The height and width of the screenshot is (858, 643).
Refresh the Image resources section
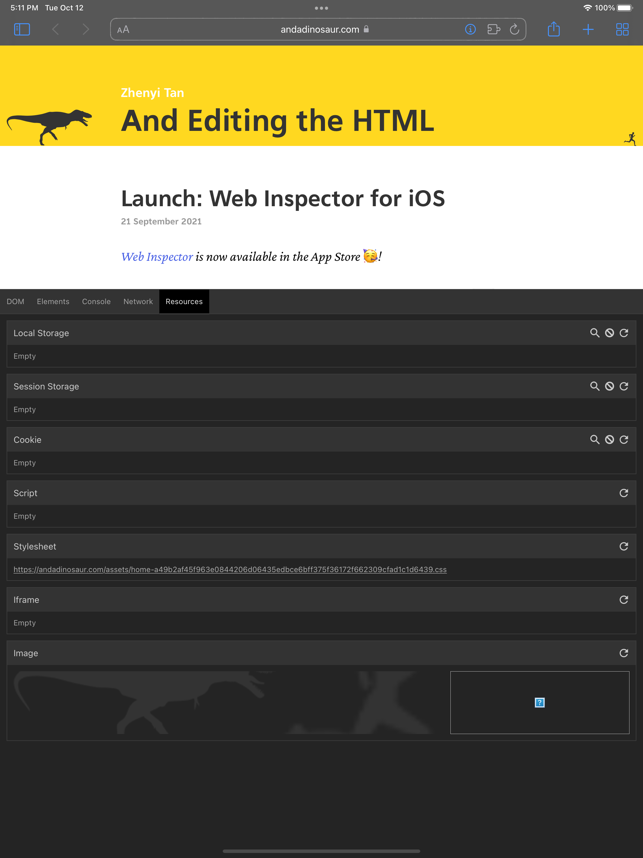pos(623,653)
